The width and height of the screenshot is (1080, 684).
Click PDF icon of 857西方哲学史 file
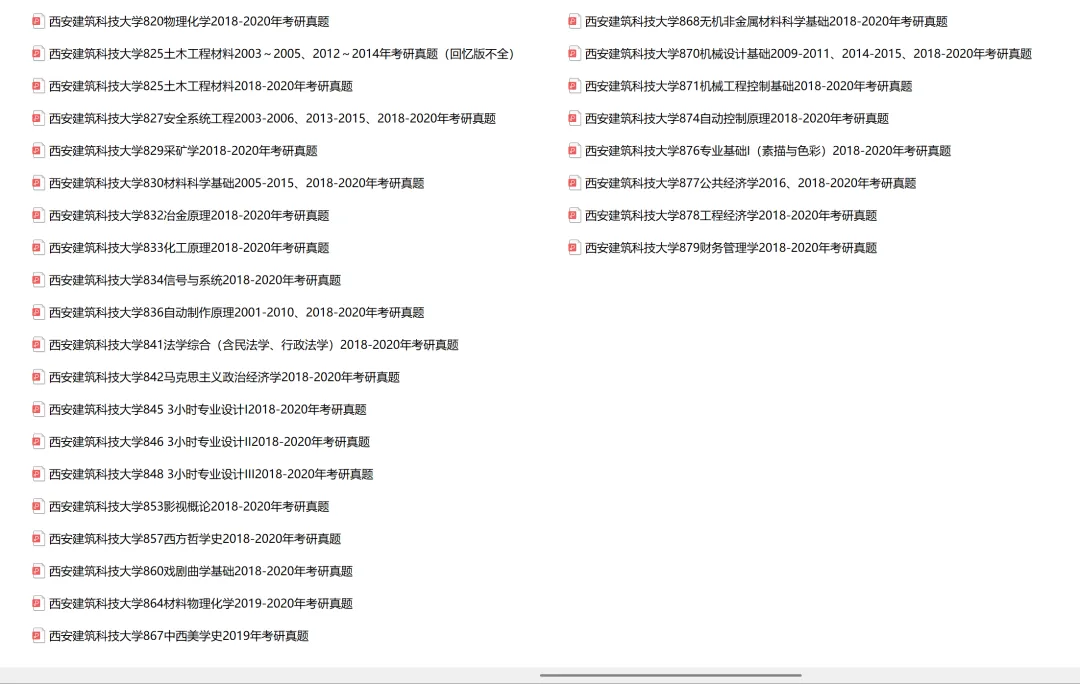(x=37, y=539)
